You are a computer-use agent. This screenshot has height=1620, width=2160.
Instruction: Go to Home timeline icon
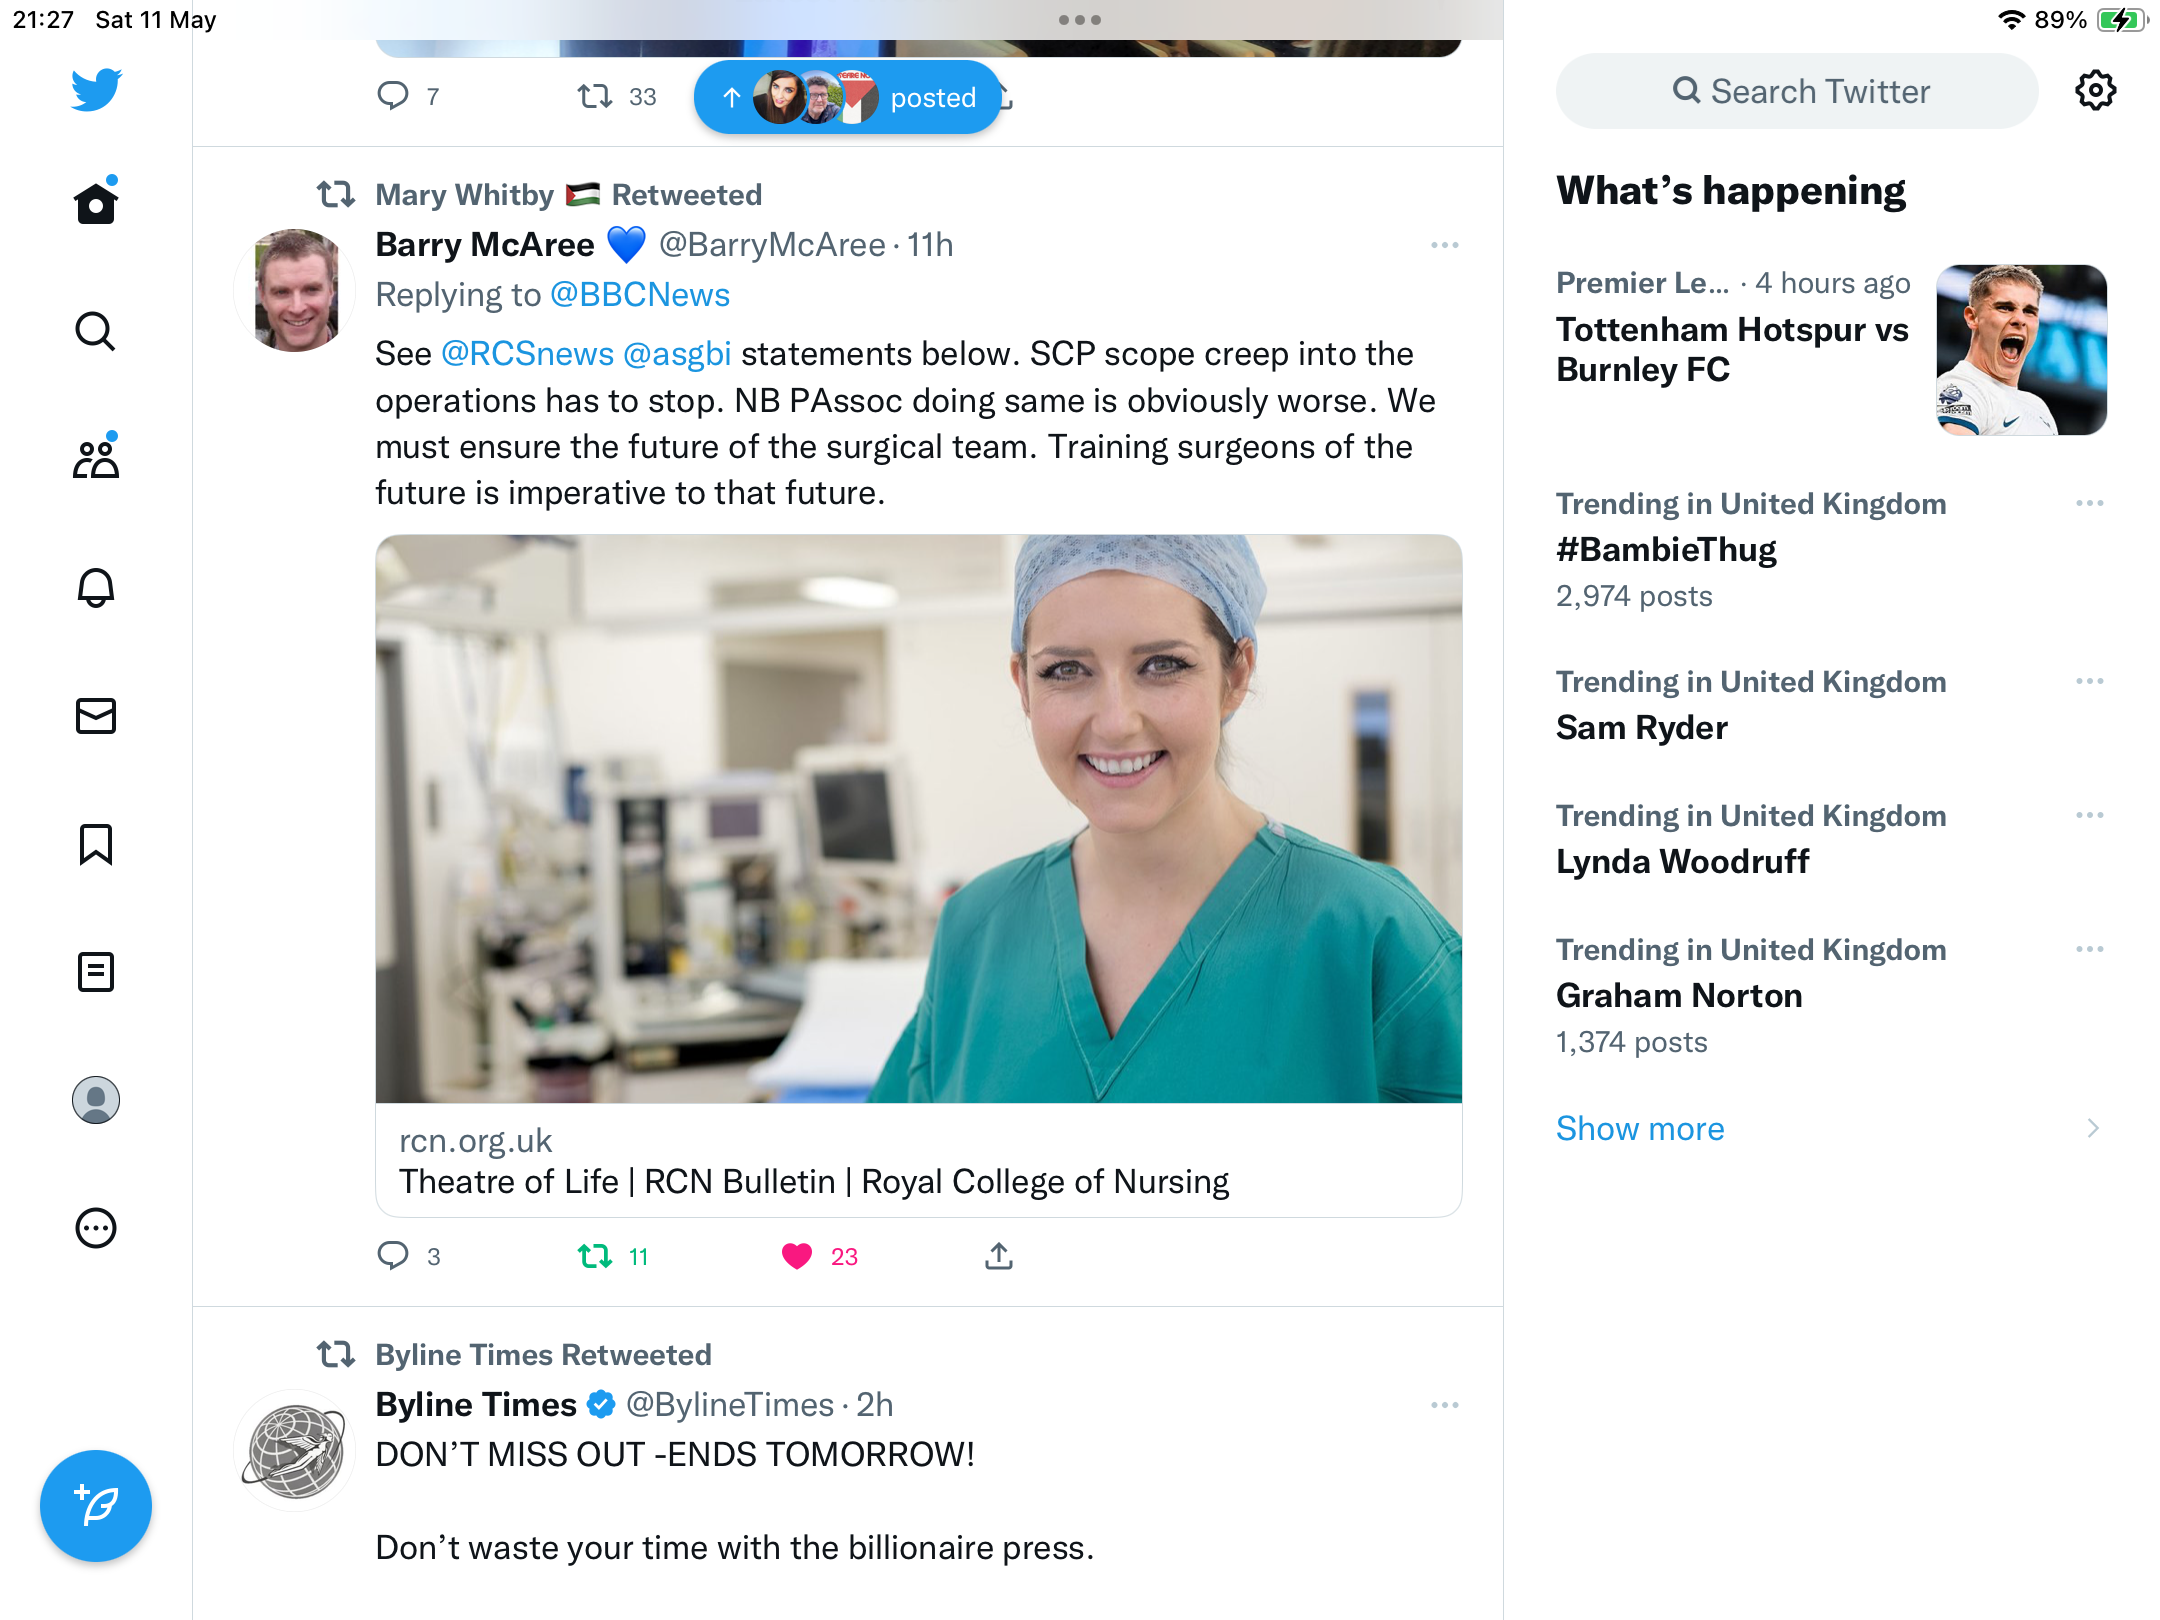[x=96, y=203]
